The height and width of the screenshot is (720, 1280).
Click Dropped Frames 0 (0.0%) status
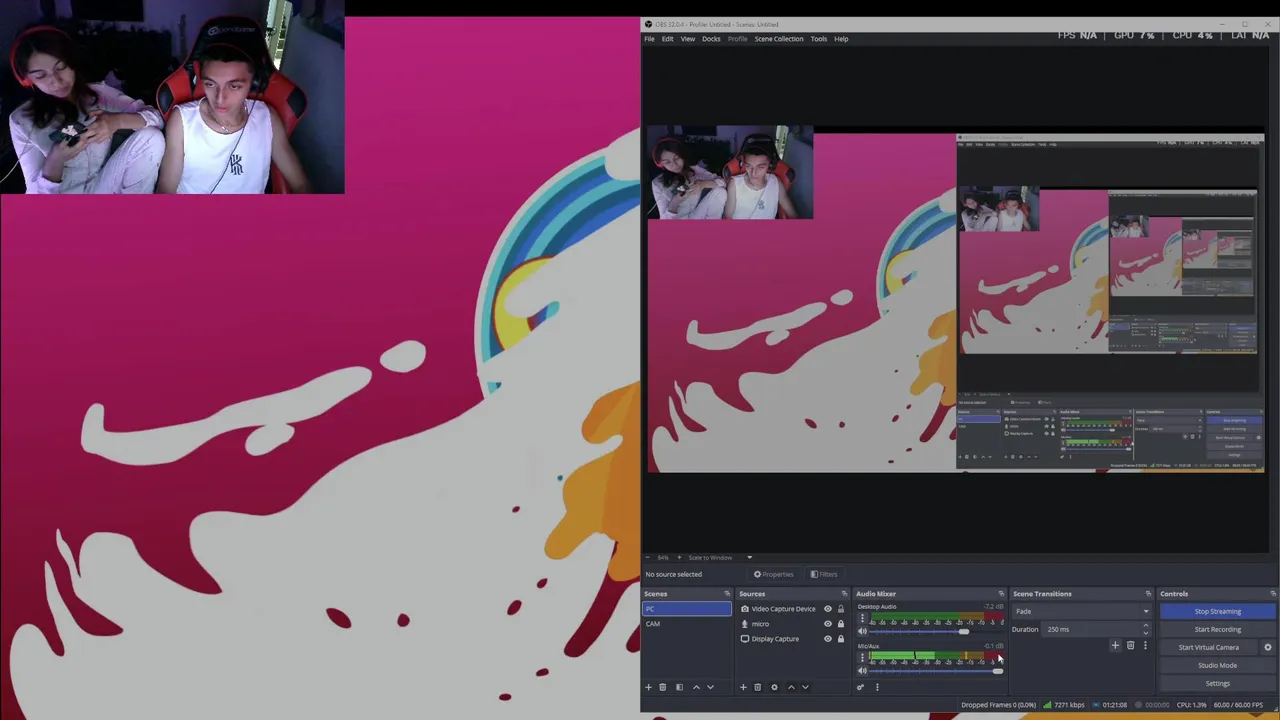pyautogui.click(x=998, y=705)
